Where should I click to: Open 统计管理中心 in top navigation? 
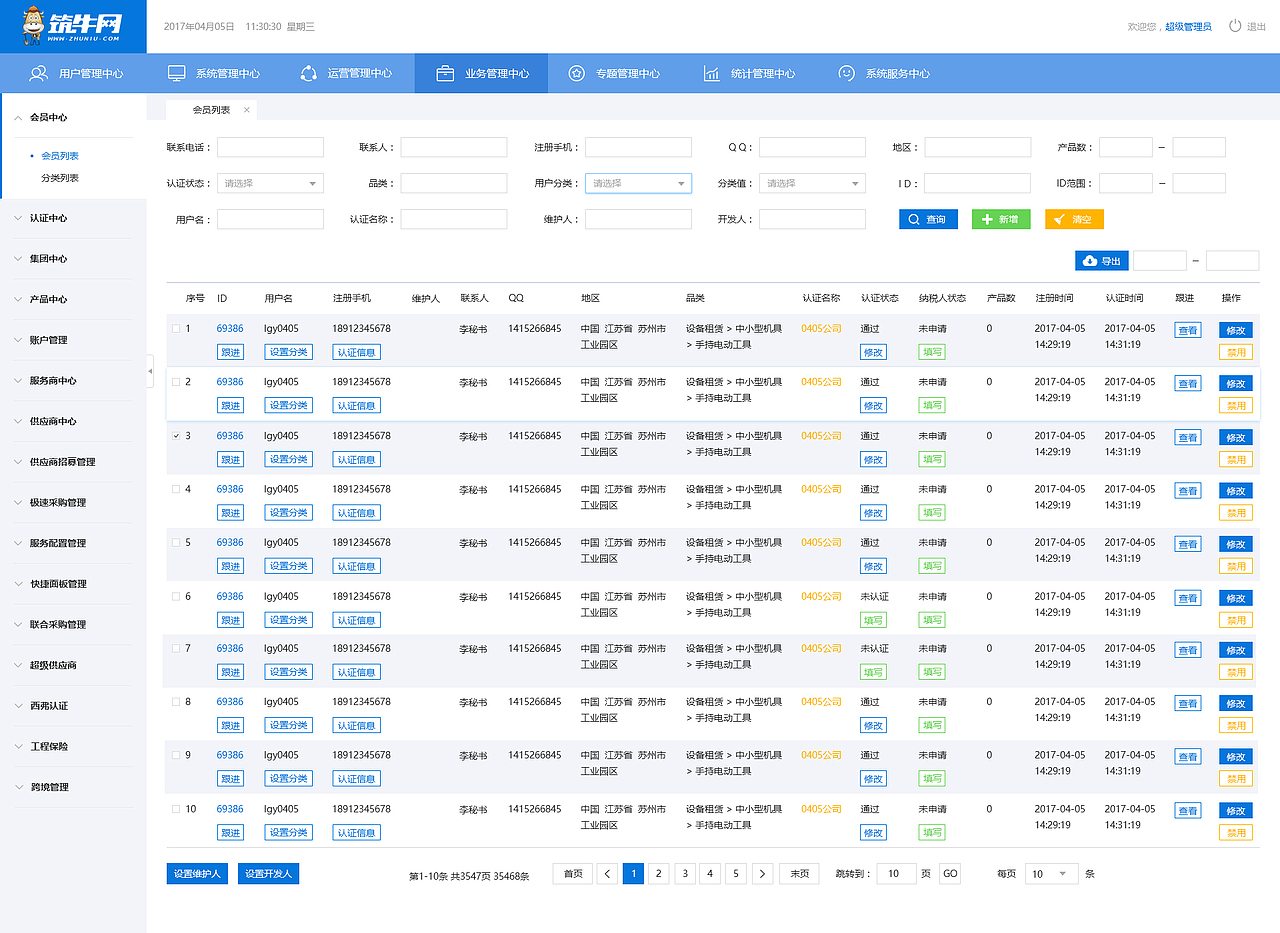pyautogui.click(x=749, y=73)
